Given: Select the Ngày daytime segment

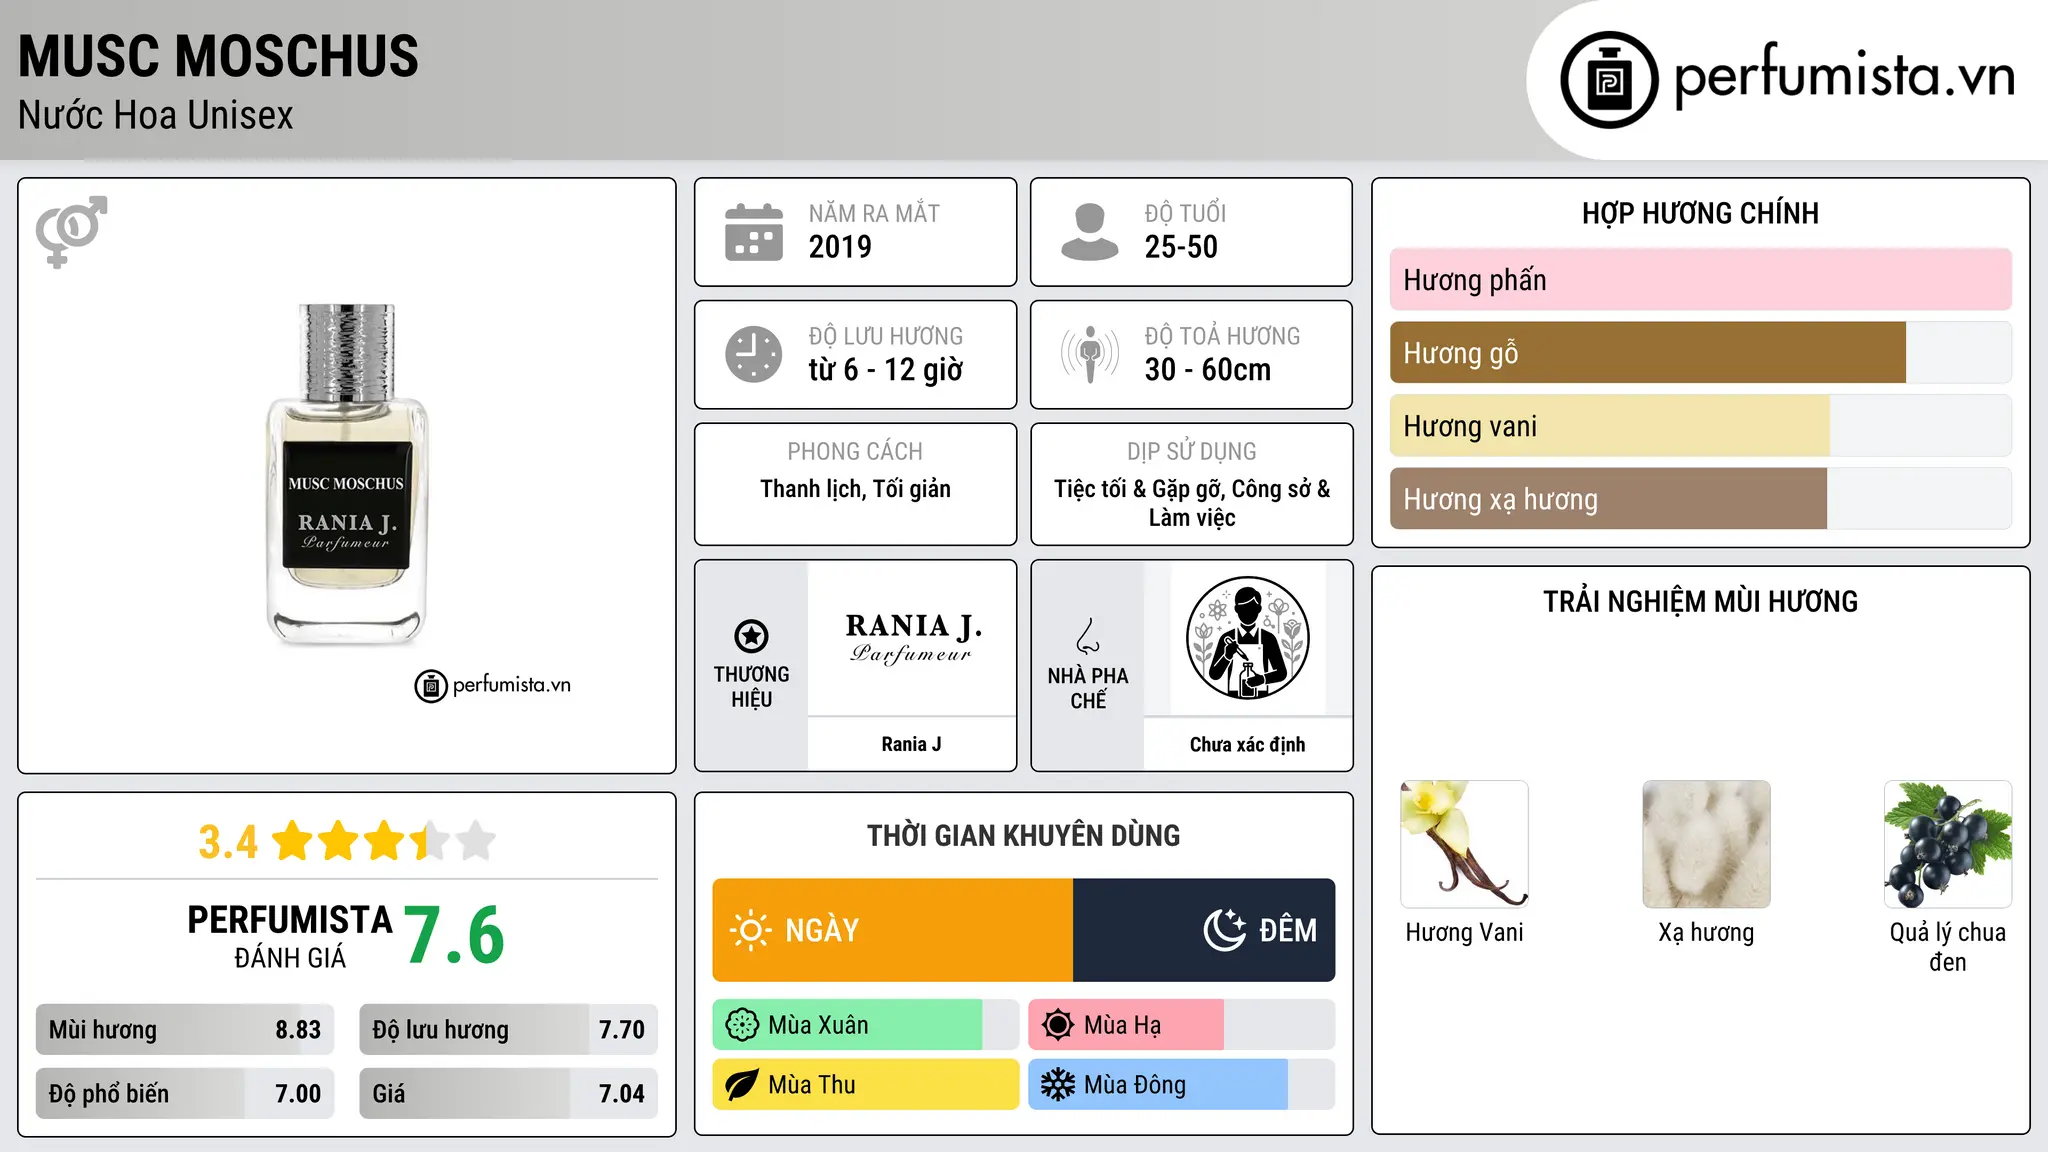Looking at the screenshot, I should [893, 930].
